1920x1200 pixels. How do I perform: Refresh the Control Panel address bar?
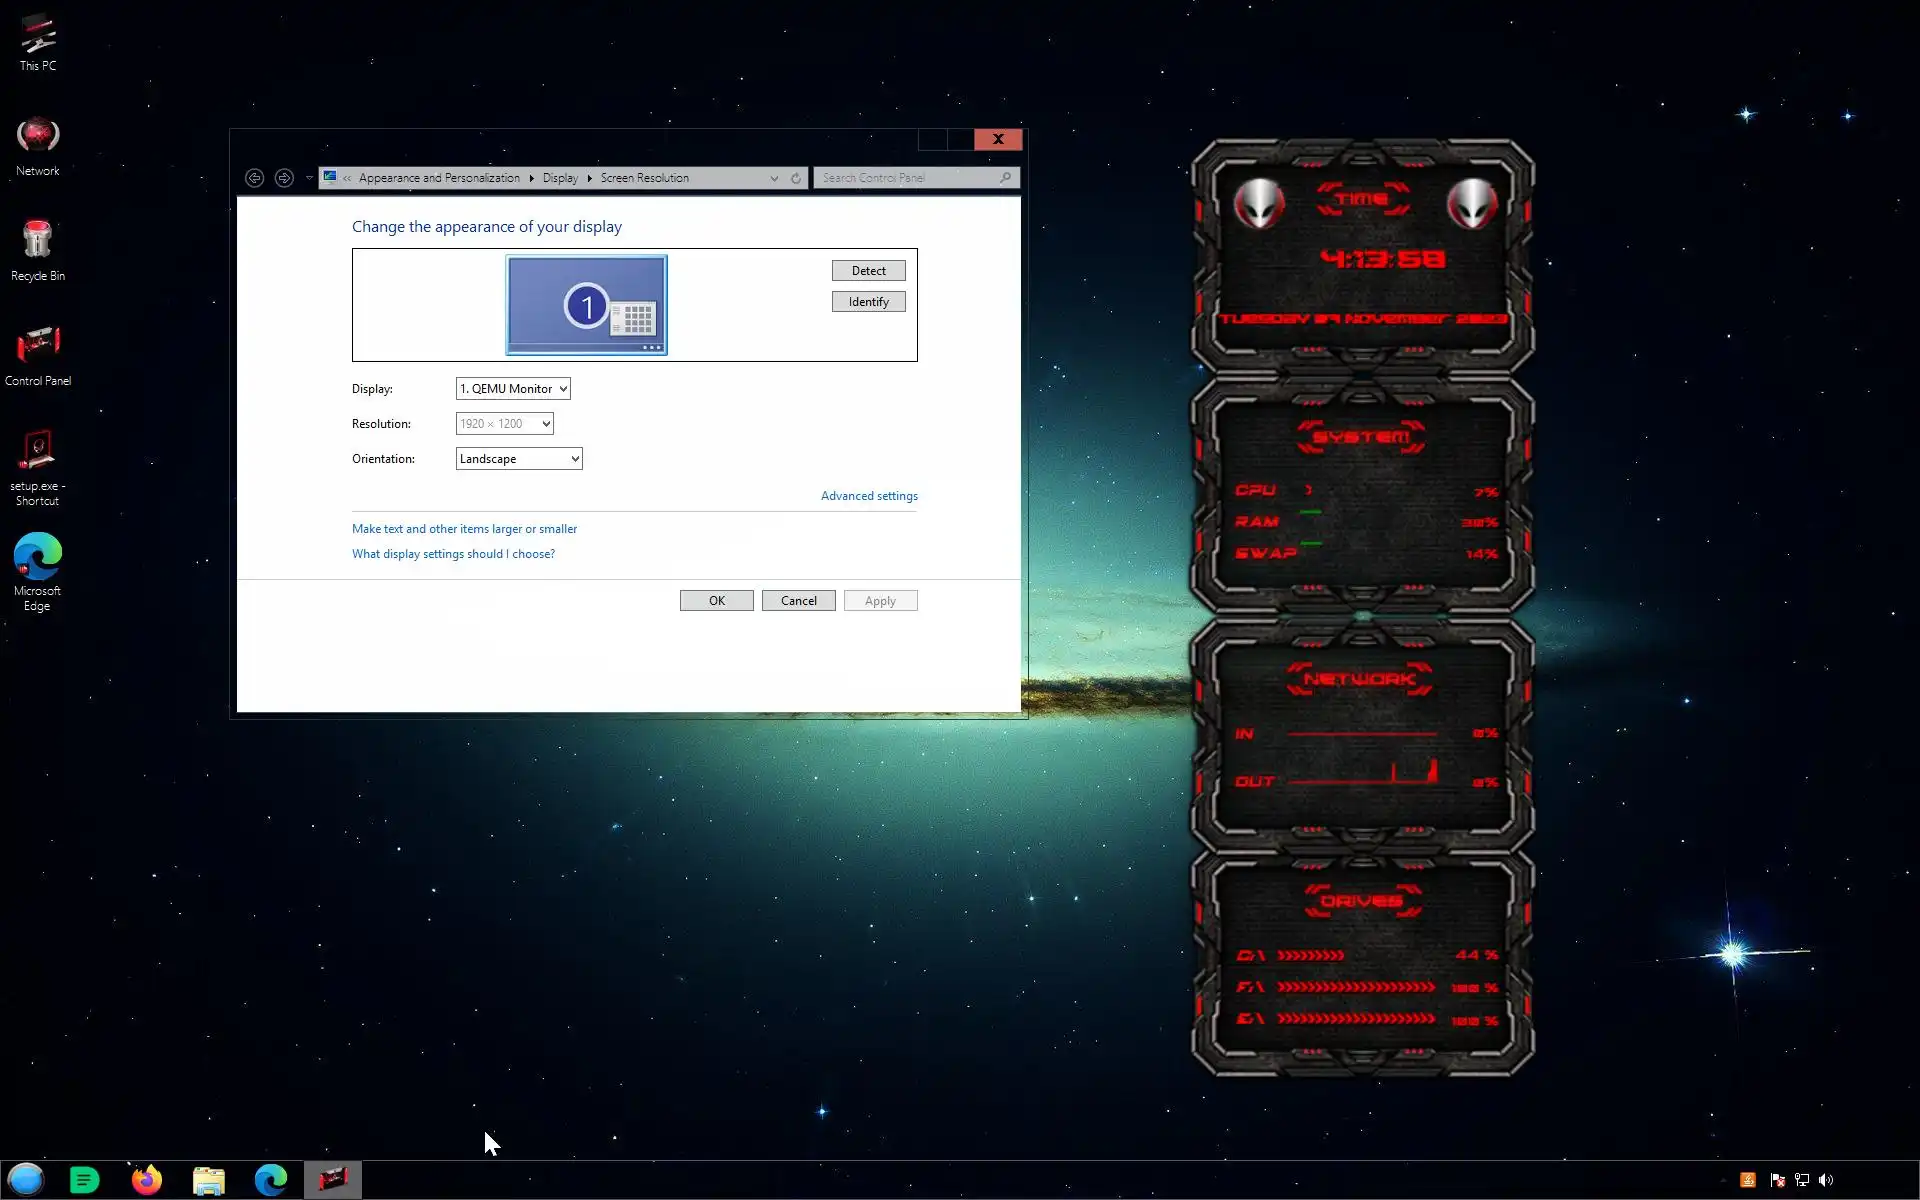[796, 178]
